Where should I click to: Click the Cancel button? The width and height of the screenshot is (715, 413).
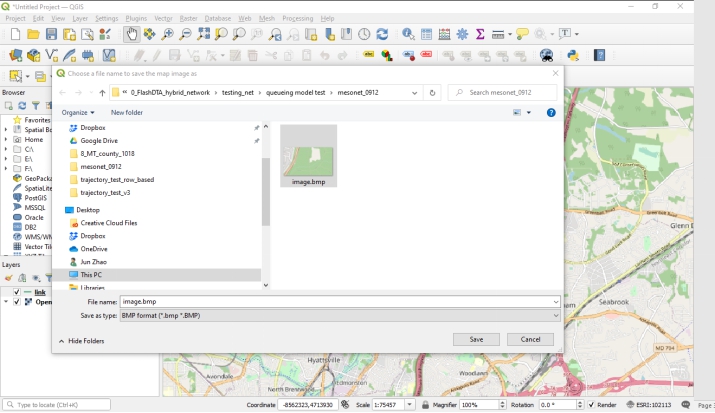point(530,340)
